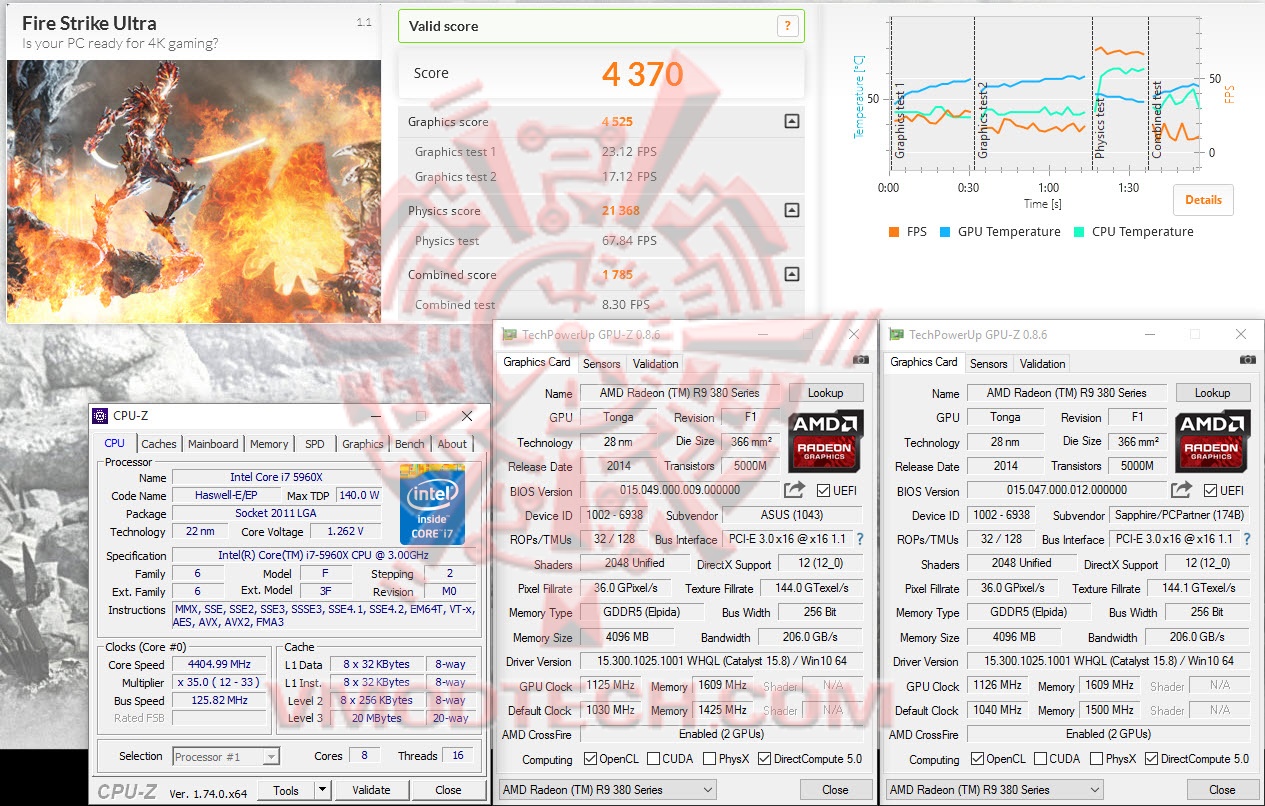Click Lookup in the ASUS GPU-Z window
Viewport: 1265px width, 806px height.
click(x=826, y=393)
